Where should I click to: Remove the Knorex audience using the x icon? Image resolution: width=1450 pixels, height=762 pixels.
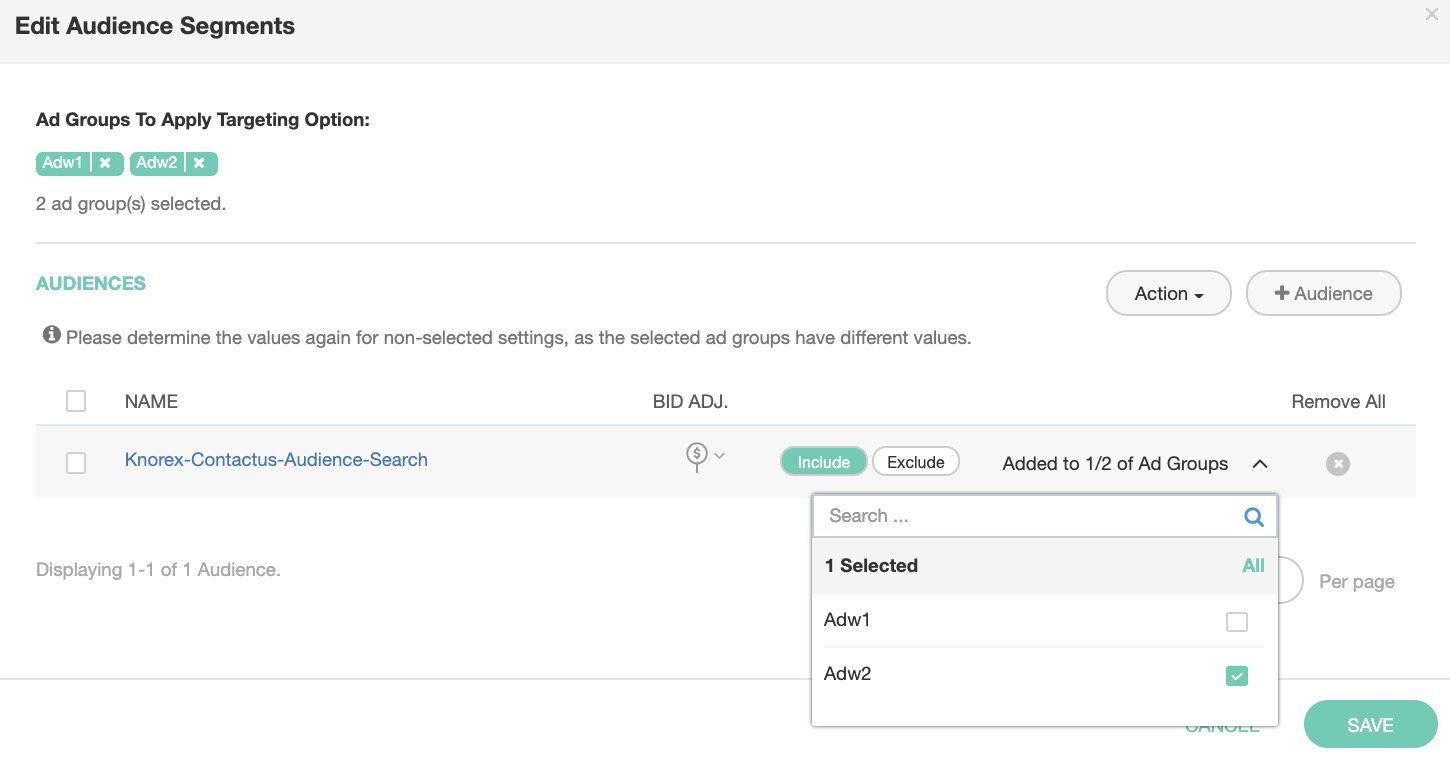pyautogui.click(x=1337, y=463)
